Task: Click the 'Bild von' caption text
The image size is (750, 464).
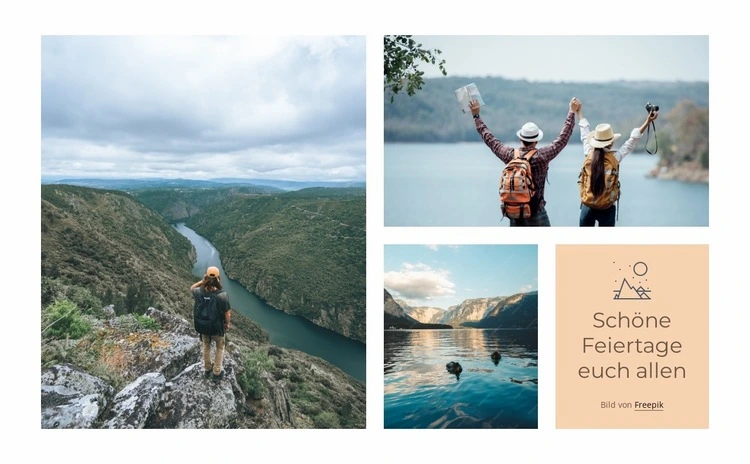Action: click(616, 405)
